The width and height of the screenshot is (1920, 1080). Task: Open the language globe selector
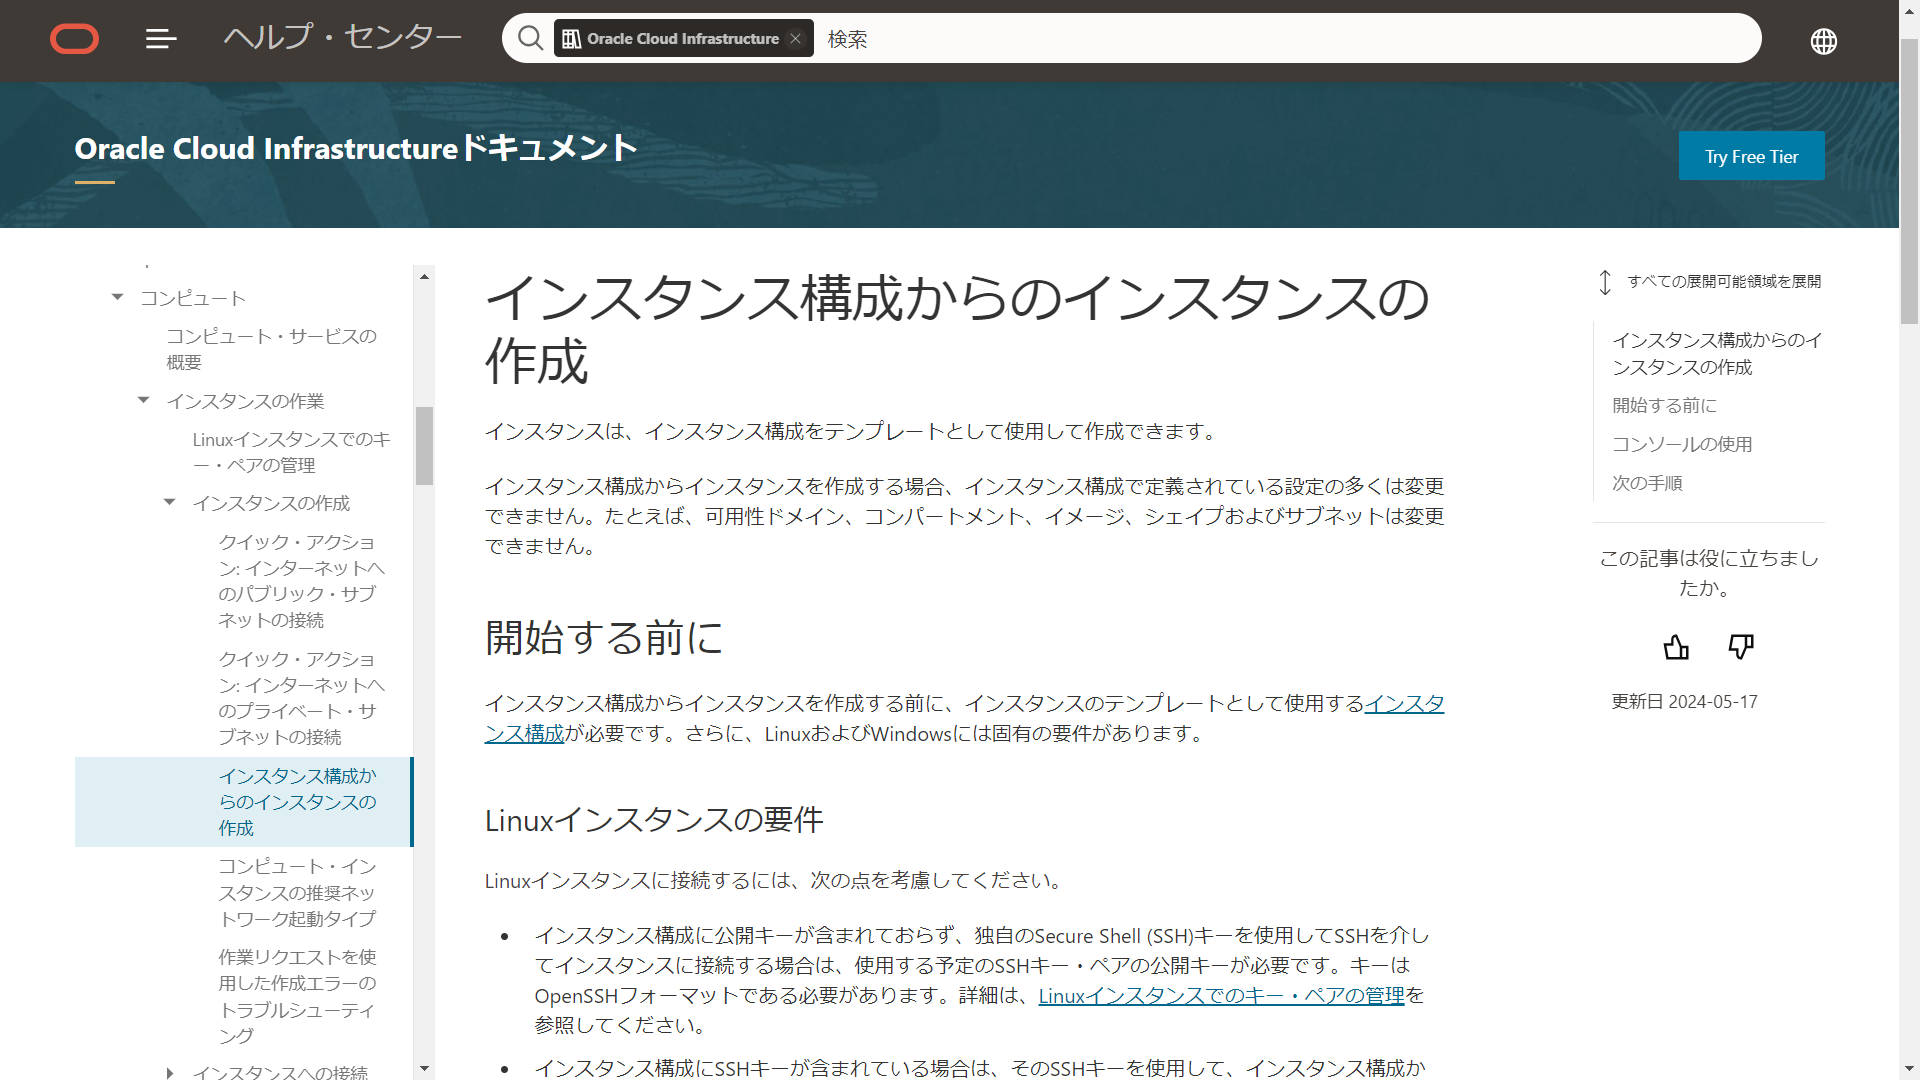[x=1823, y=41]
